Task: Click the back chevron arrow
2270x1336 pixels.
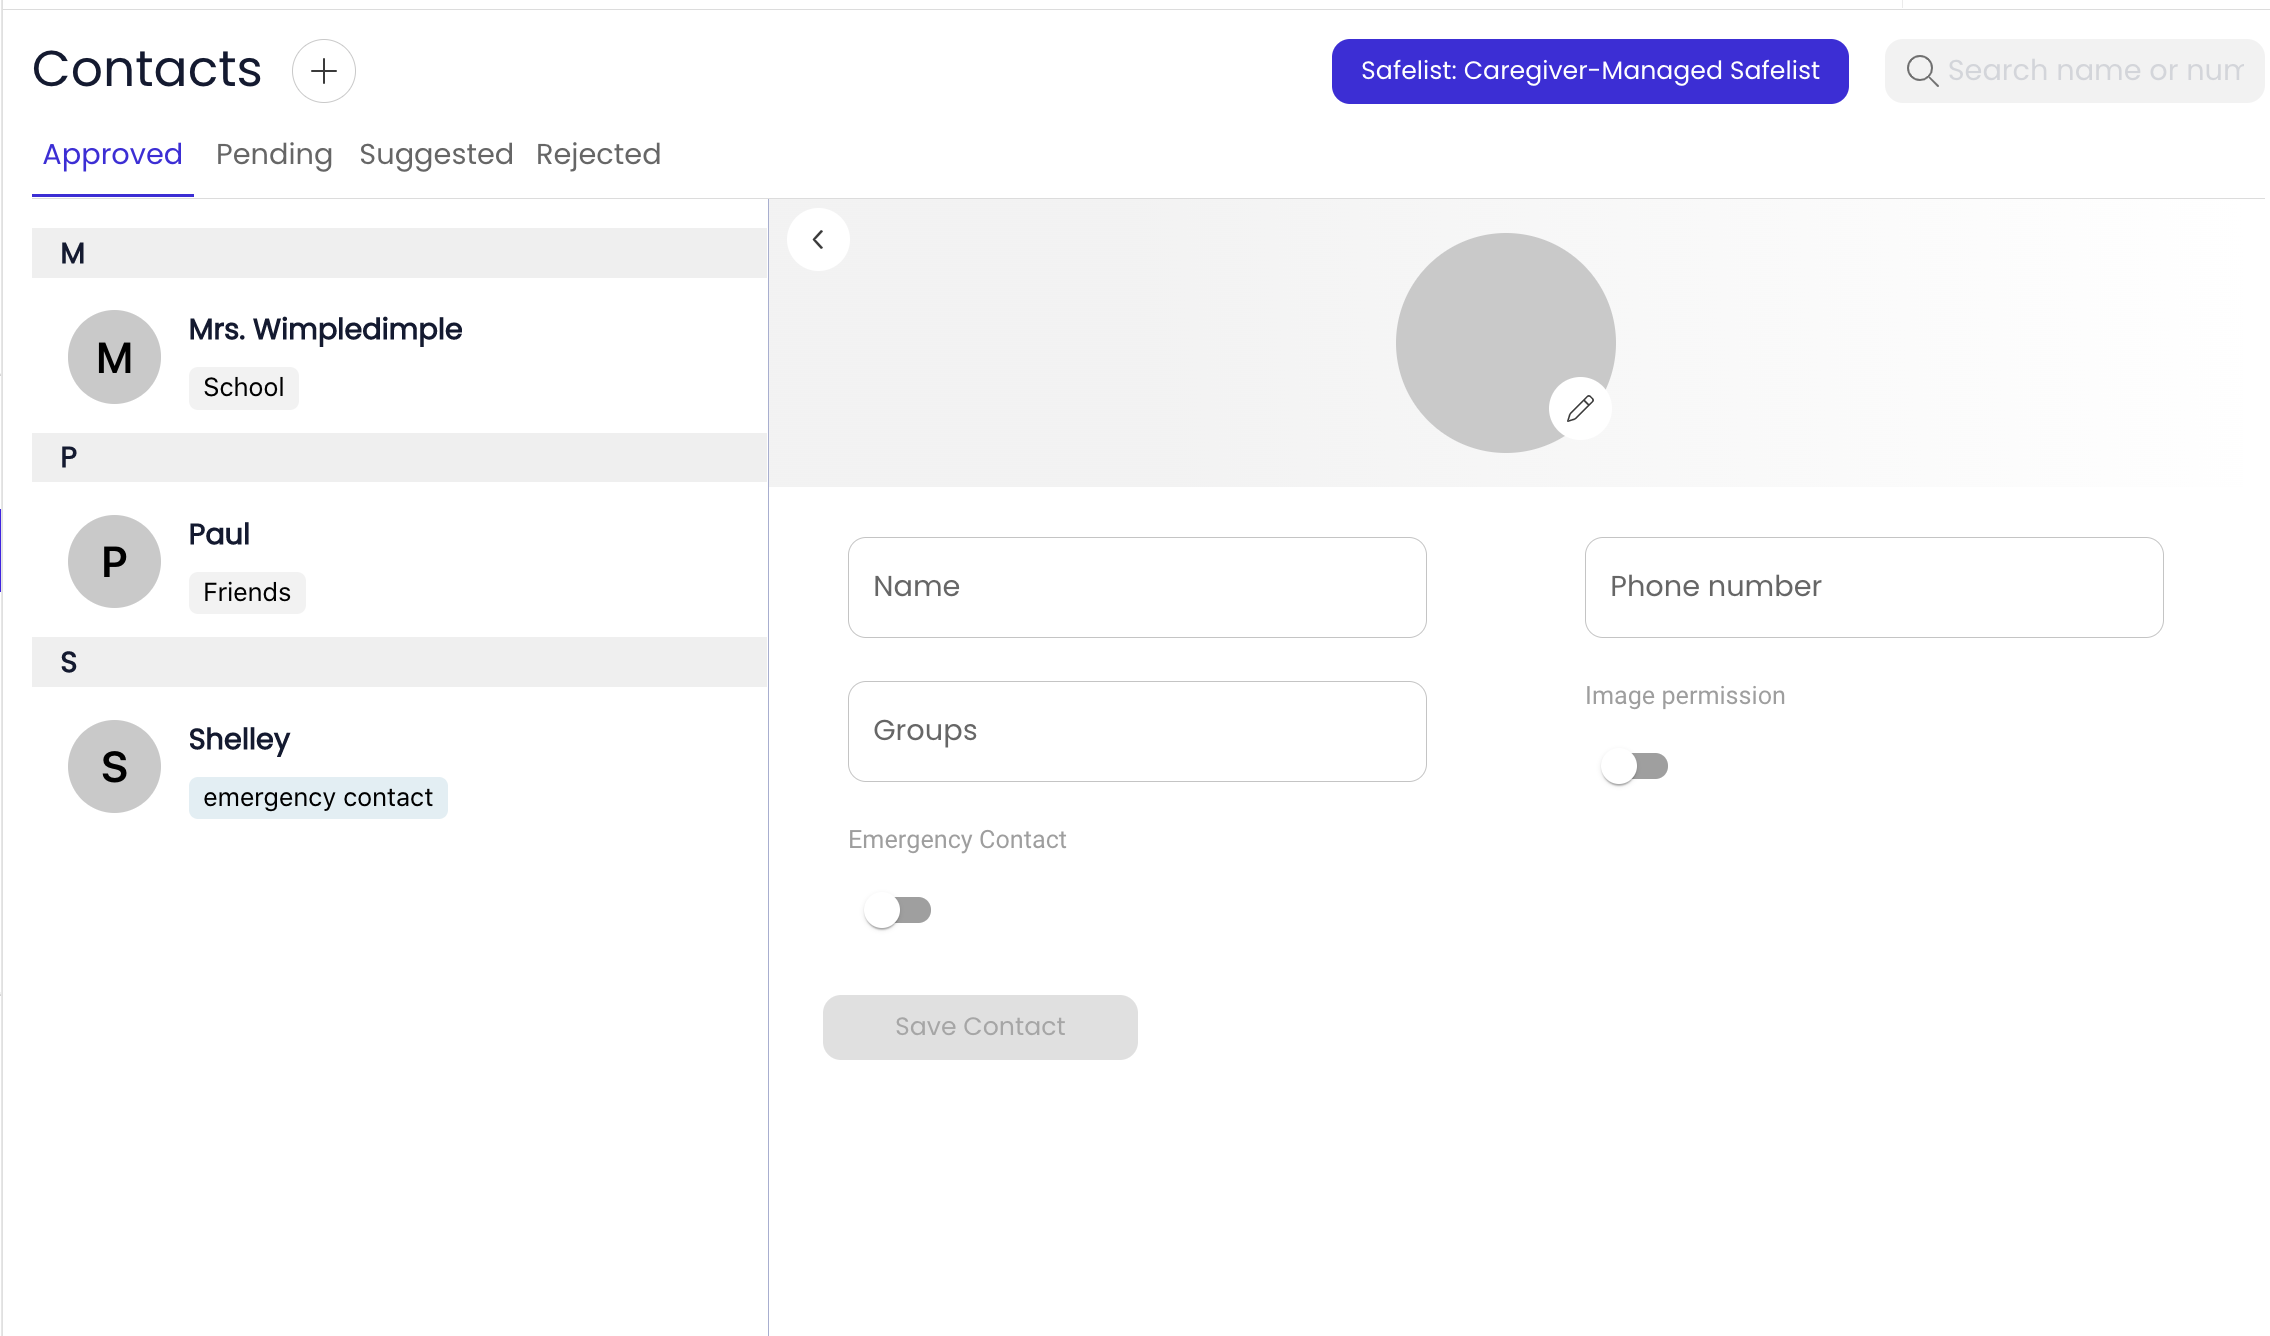Action: point(818,240)
